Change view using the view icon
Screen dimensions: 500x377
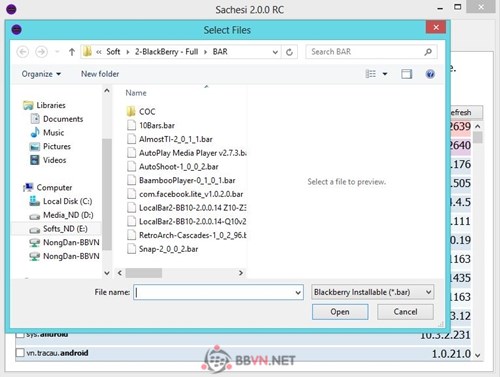pos(371,74)
